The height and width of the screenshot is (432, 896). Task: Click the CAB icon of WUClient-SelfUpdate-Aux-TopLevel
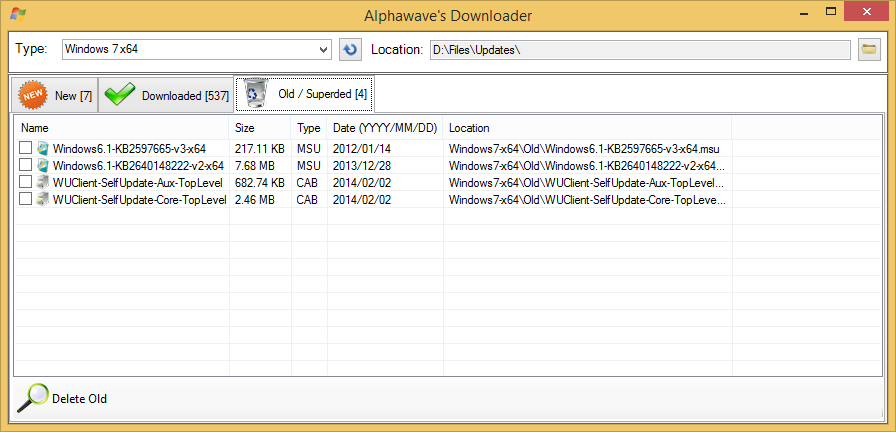[x=43, y=183]
